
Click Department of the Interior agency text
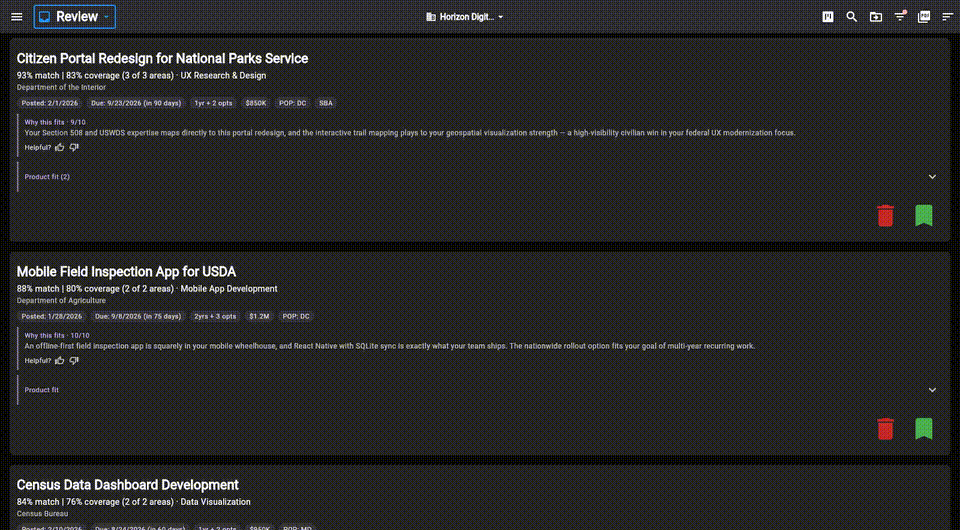61,88
